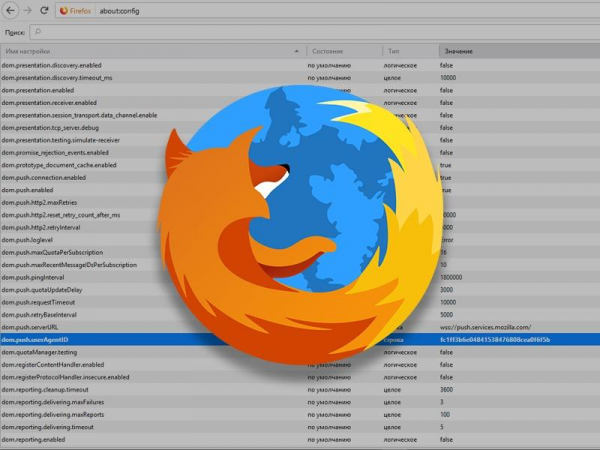
Task: Select dom.reporting.delivering.maxReports row
Action: click(300, 414)
